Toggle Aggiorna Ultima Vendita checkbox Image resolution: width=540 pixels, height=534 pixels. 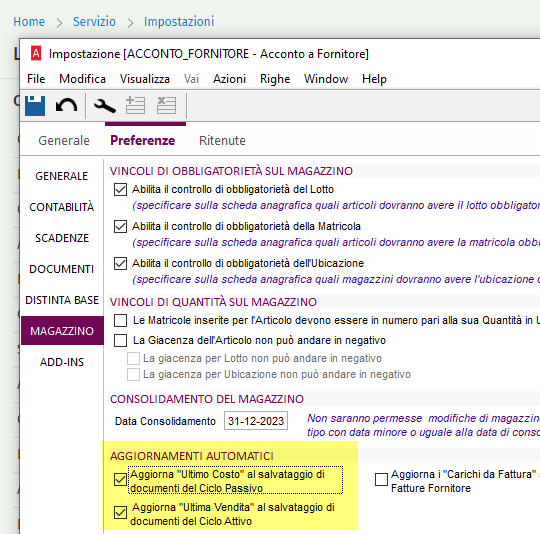120,513
